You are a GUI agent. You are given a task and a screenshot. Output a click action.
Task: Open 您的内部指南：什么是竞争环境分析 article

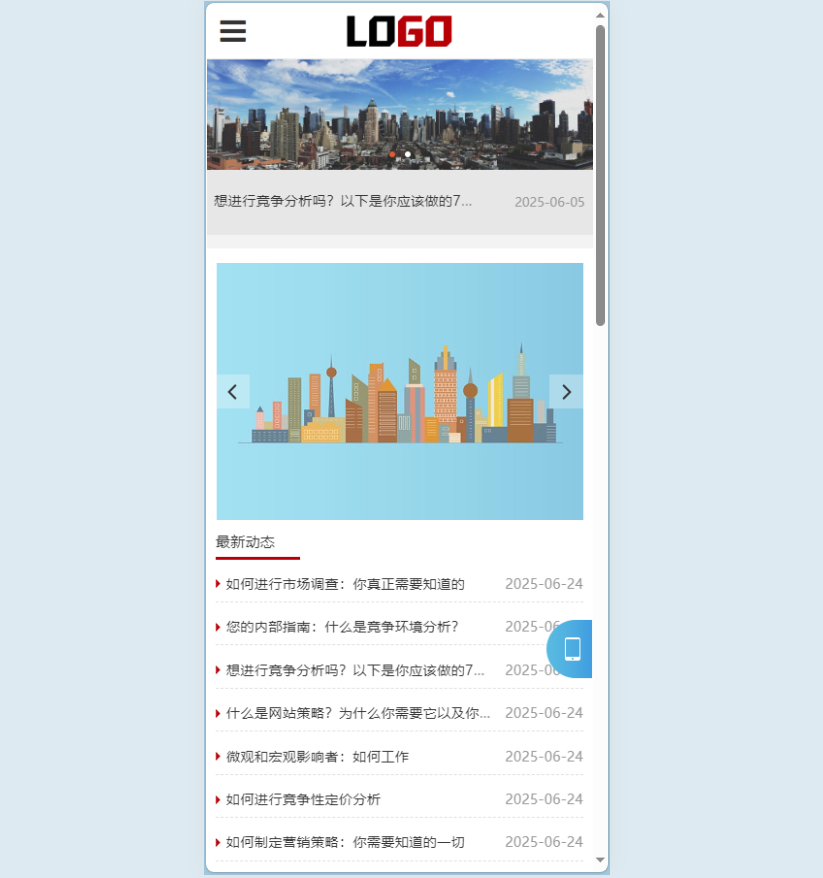point(335,627)
